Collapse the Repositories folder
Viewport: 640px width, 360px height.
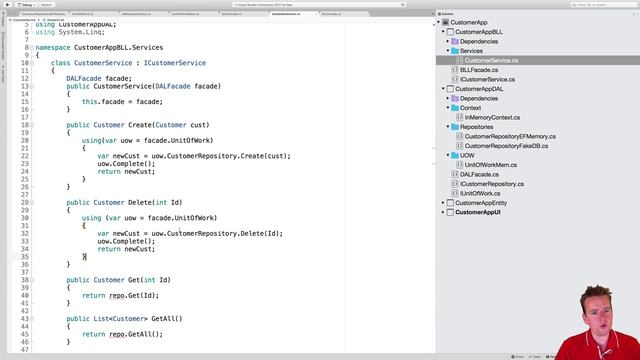(x=448, y=127)
